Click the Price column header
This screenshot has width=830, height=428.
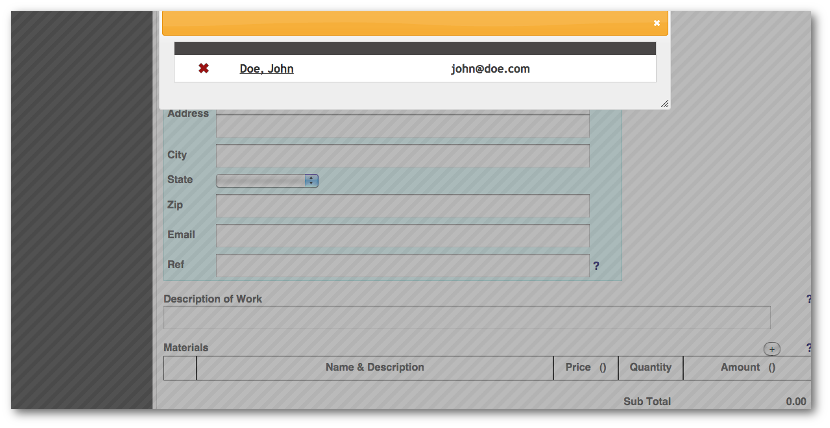[x=585, y=368]
